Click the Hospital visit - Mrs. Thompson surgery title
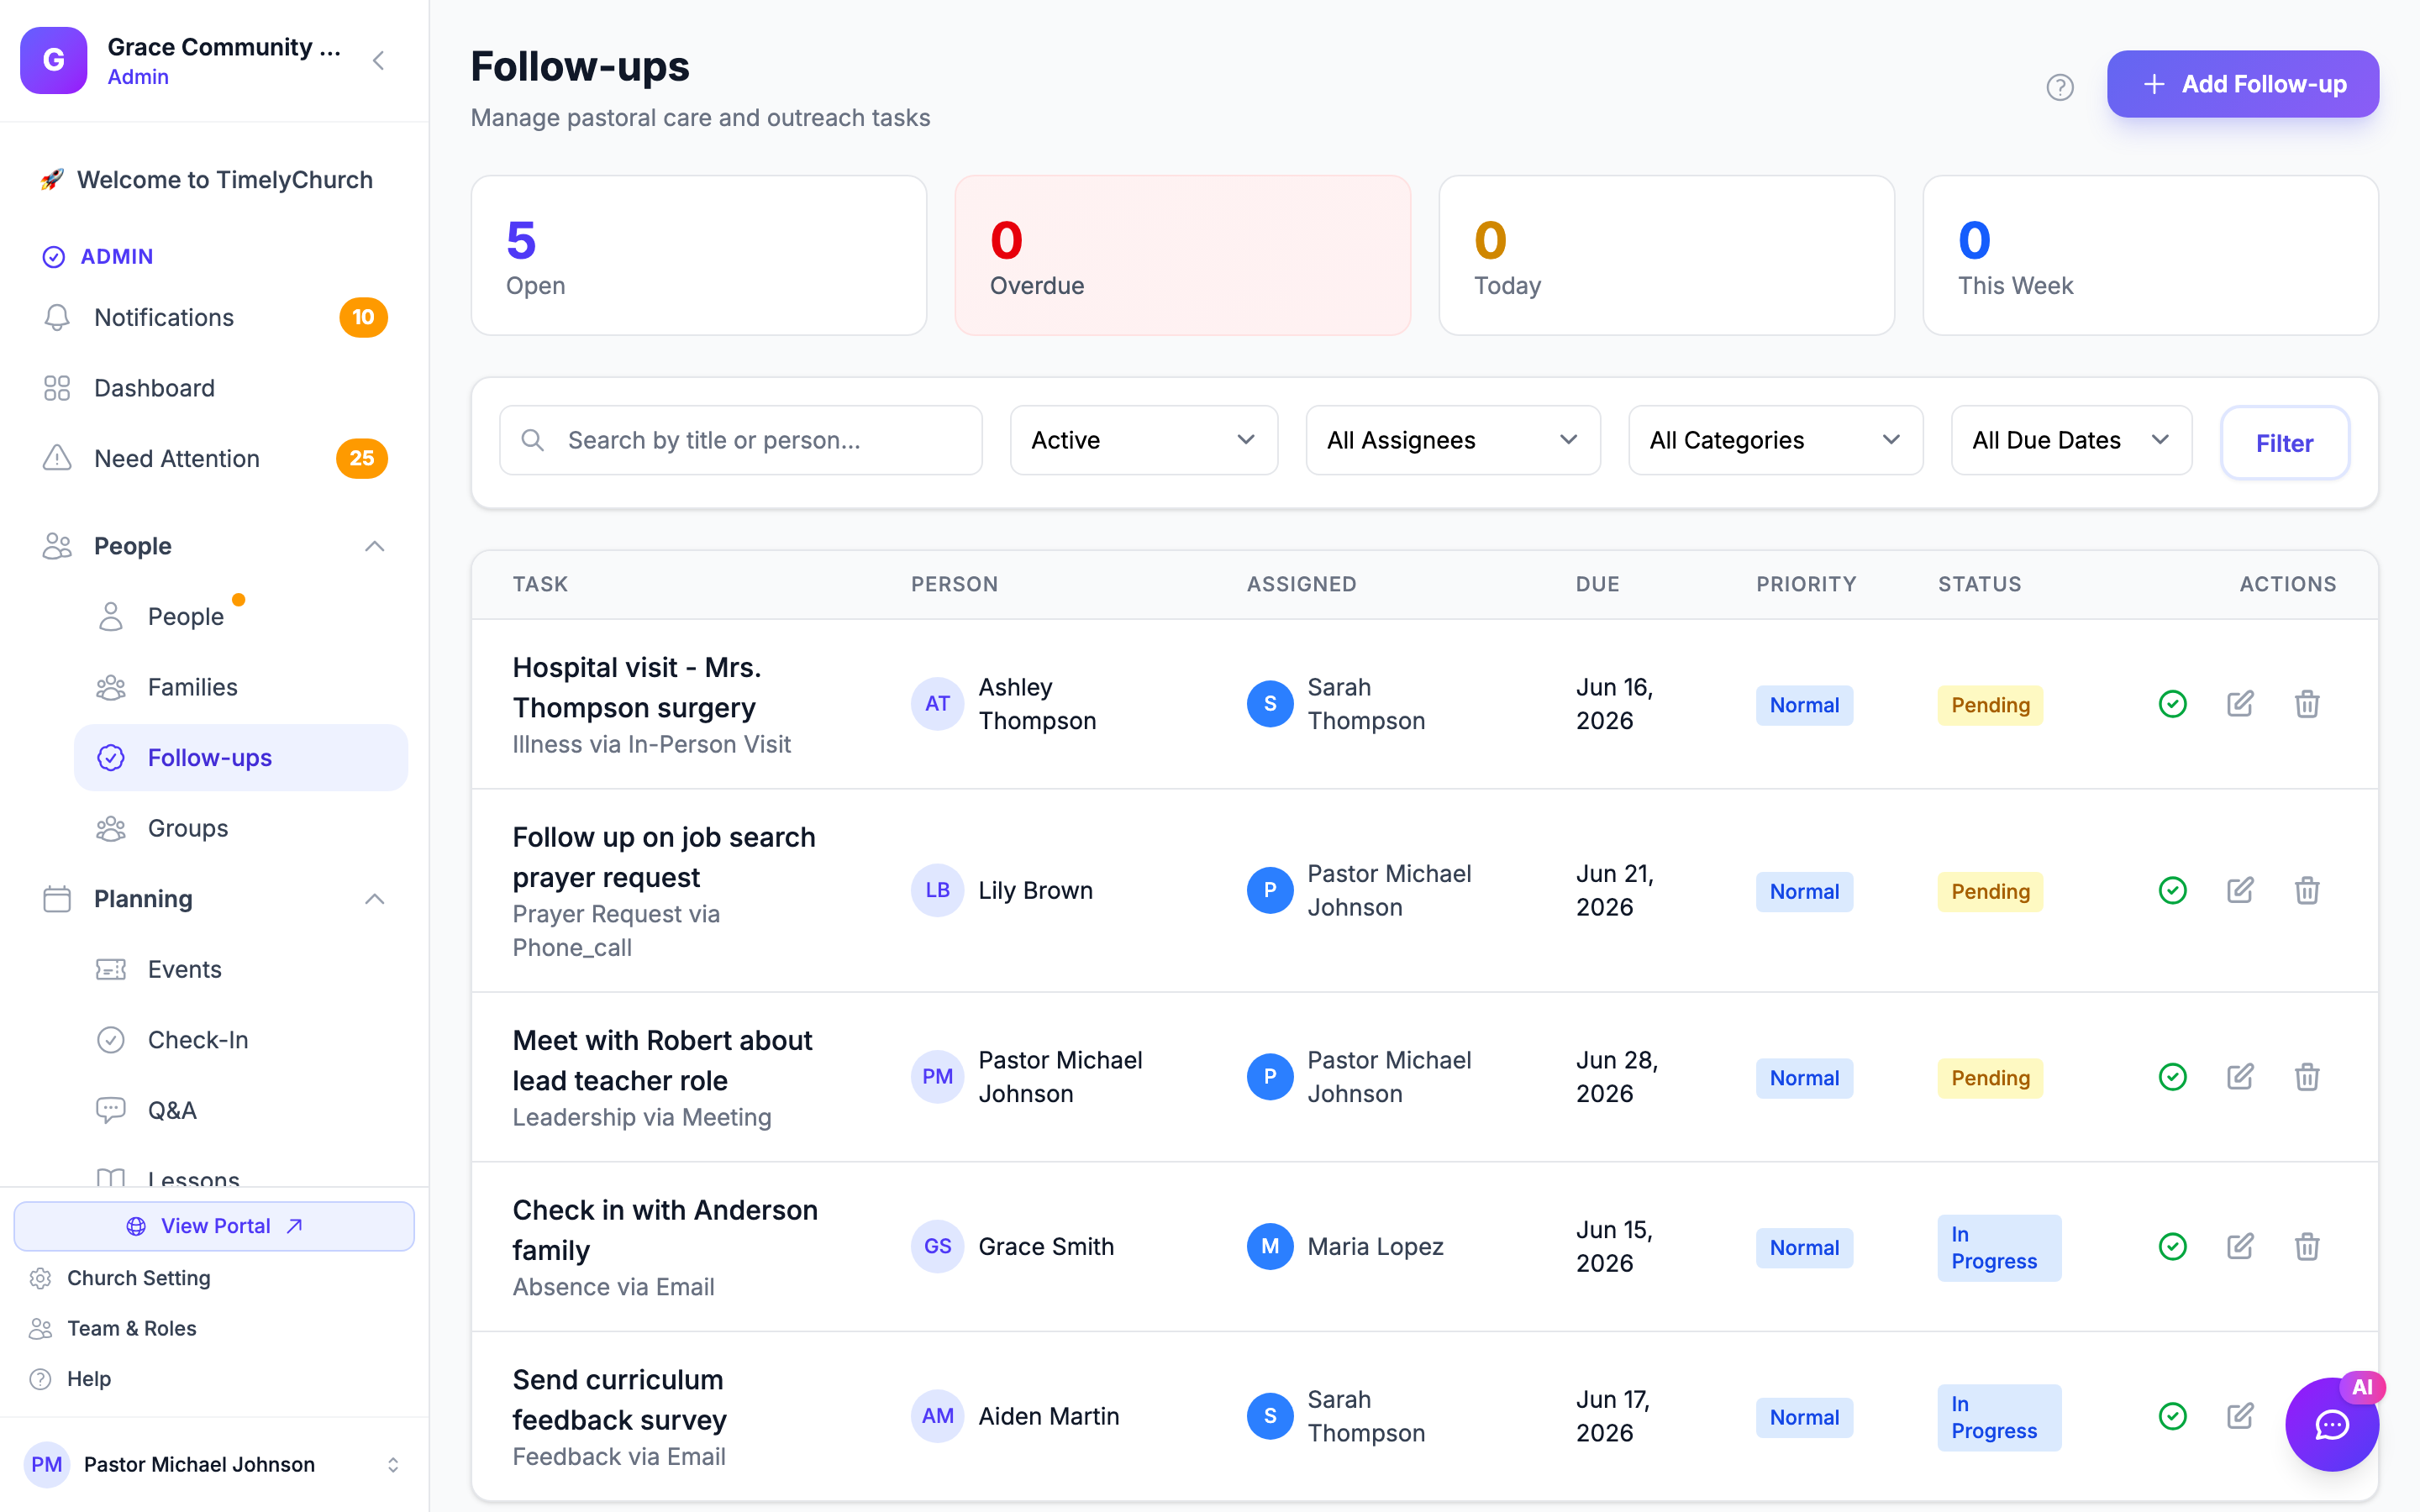 coord(636,687)
